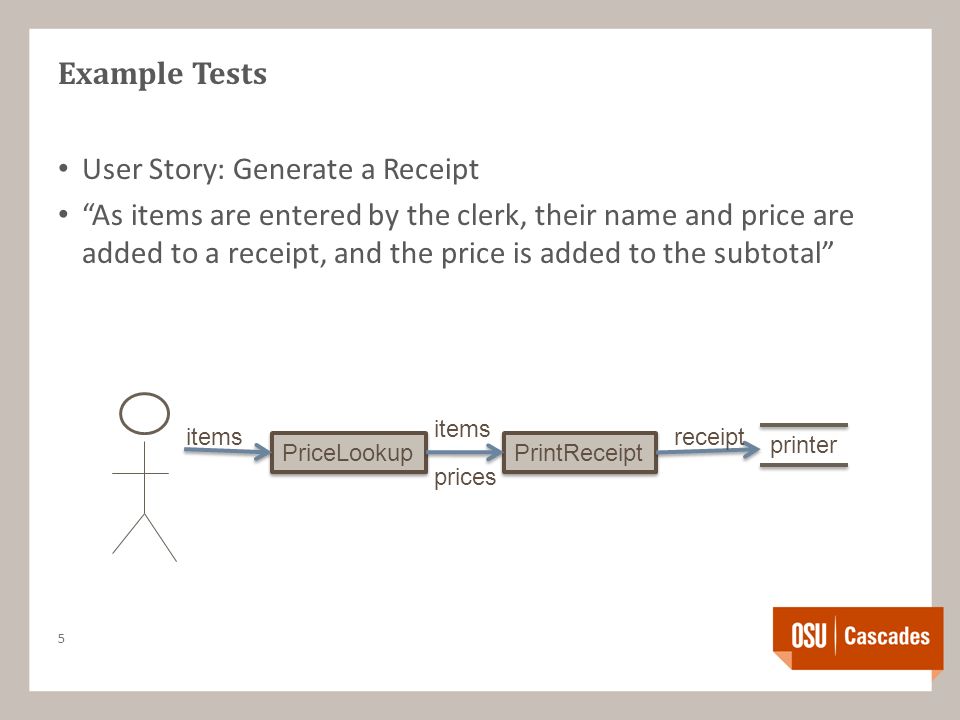The image size is (960, 720).
Task: Click the stick figure actor's head
Action: 144,414
